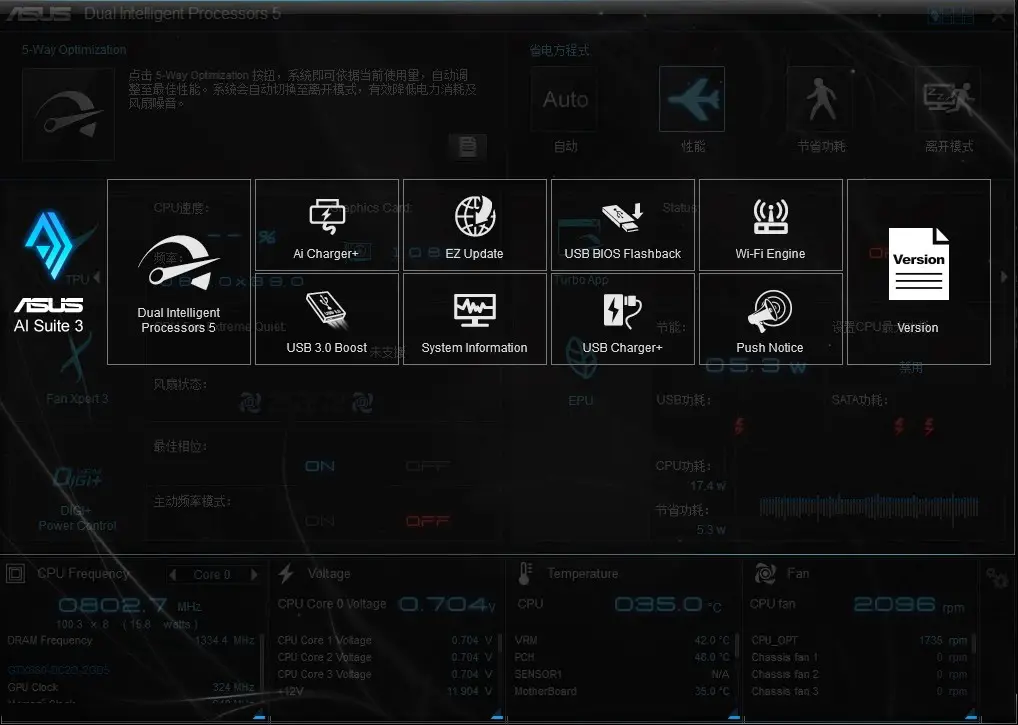Click the 5-Way Optimization heading
This screenshot has height=725, width=1018.
(74, 50)
